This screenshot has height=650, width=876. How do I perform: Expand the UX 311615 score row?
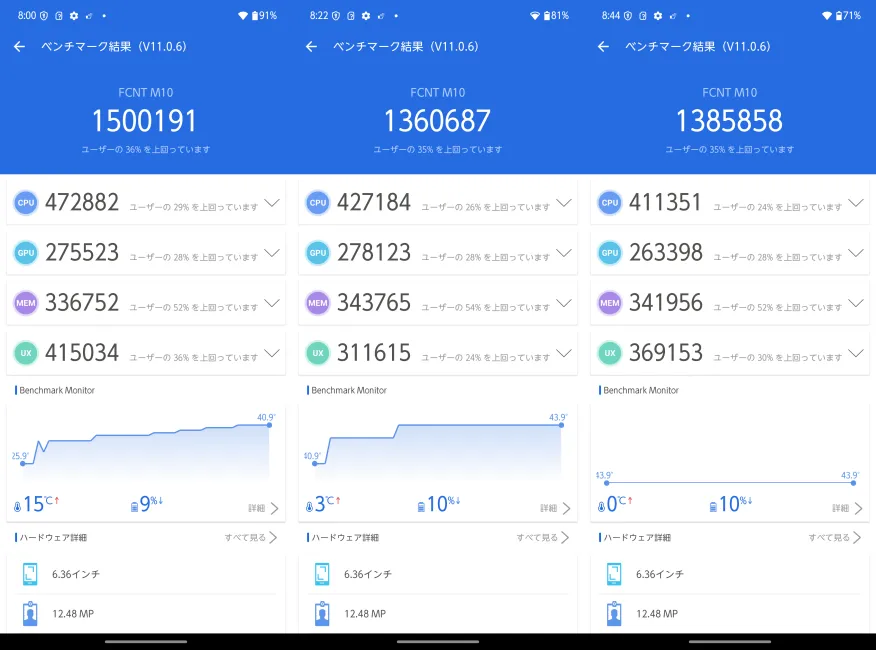[x=564, y=353]
